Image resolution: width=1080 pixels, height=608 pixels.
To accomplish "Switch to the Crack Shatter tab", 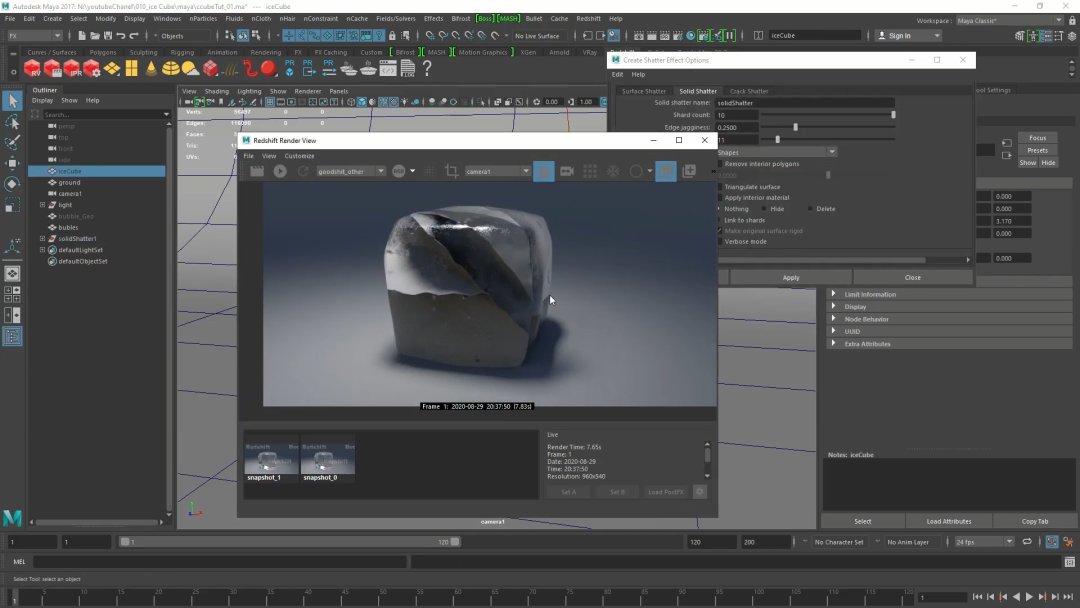I will coord(749,91).
